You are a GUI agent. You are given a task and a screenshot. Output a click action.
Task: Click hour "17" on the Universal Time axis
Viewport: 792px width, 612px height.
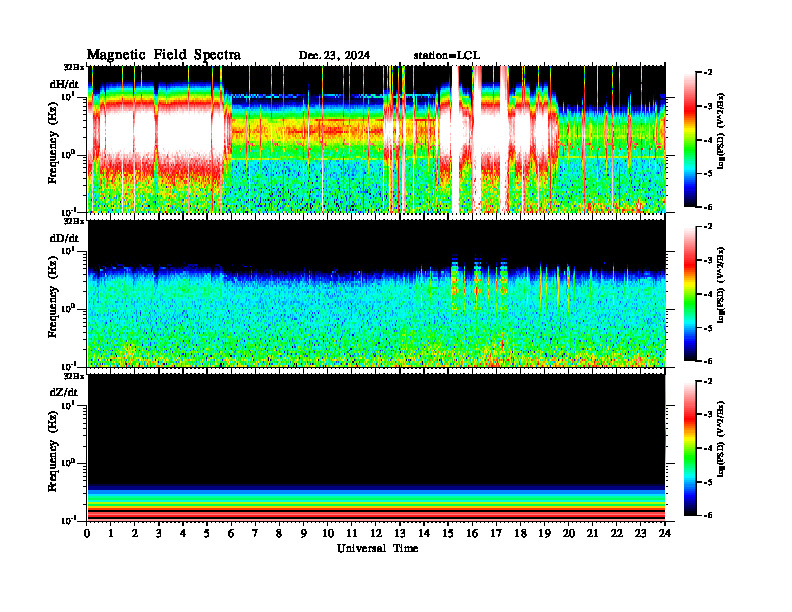(497, 534)
